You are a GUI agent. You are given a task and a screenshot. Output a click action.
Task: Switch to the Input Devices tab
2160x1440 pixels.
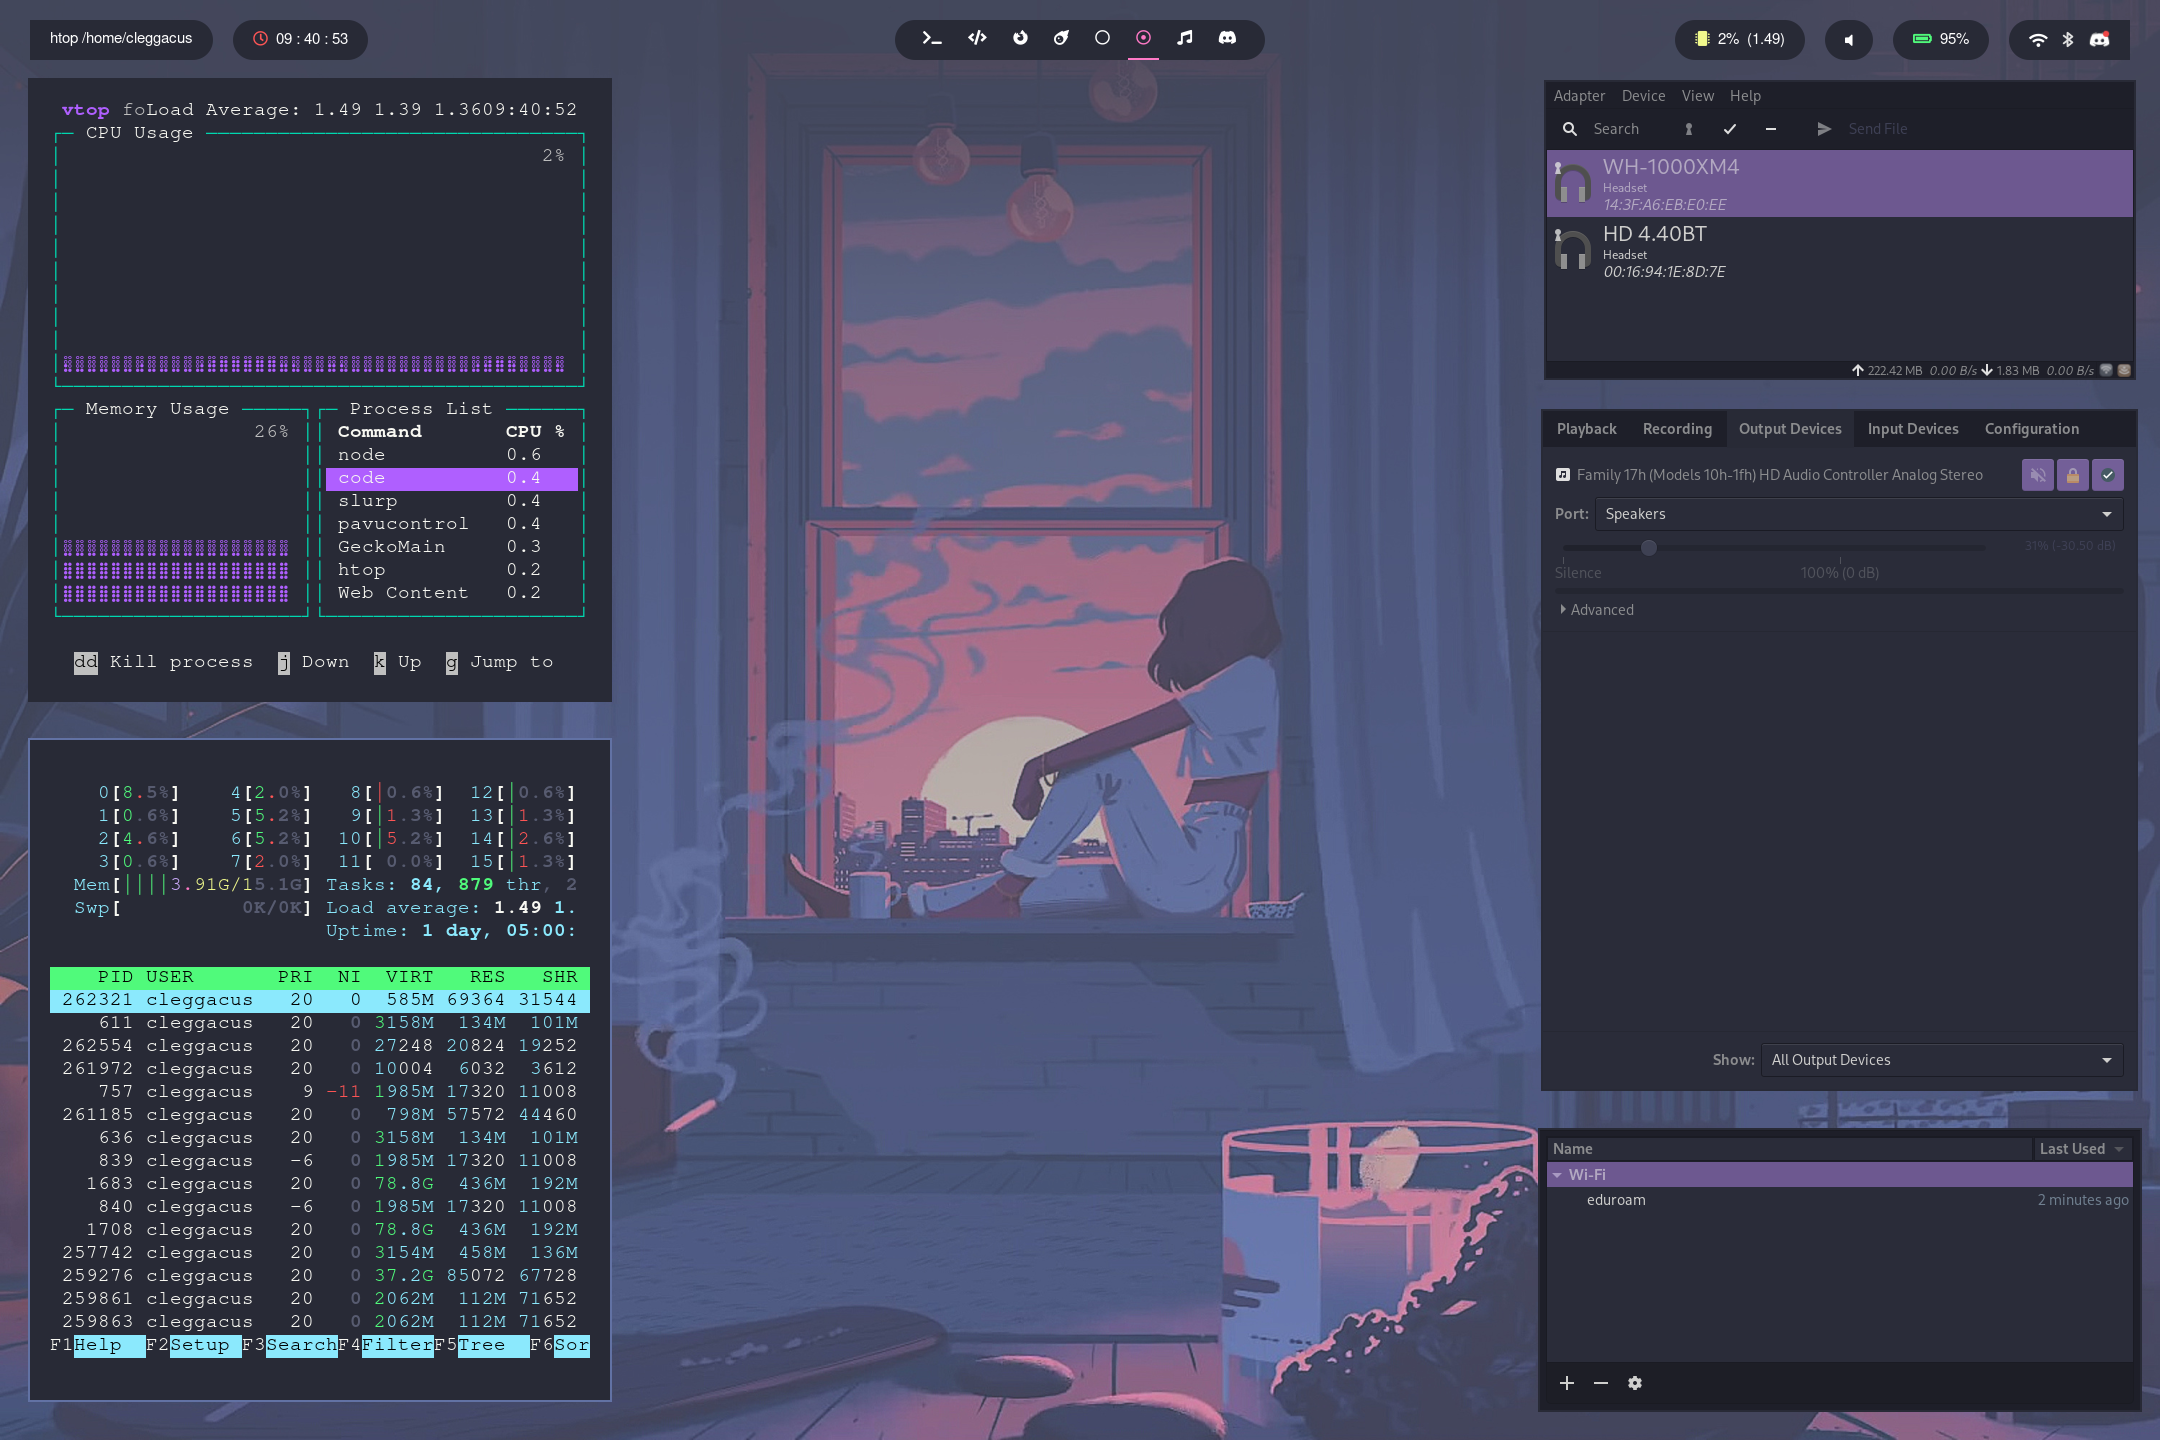[1912, 429]
